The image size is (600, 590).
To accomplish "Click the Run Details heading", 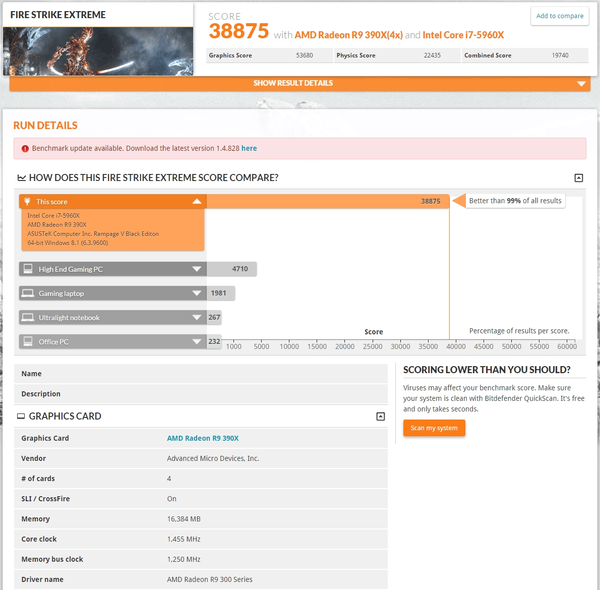I will click(x=45, y=125).
